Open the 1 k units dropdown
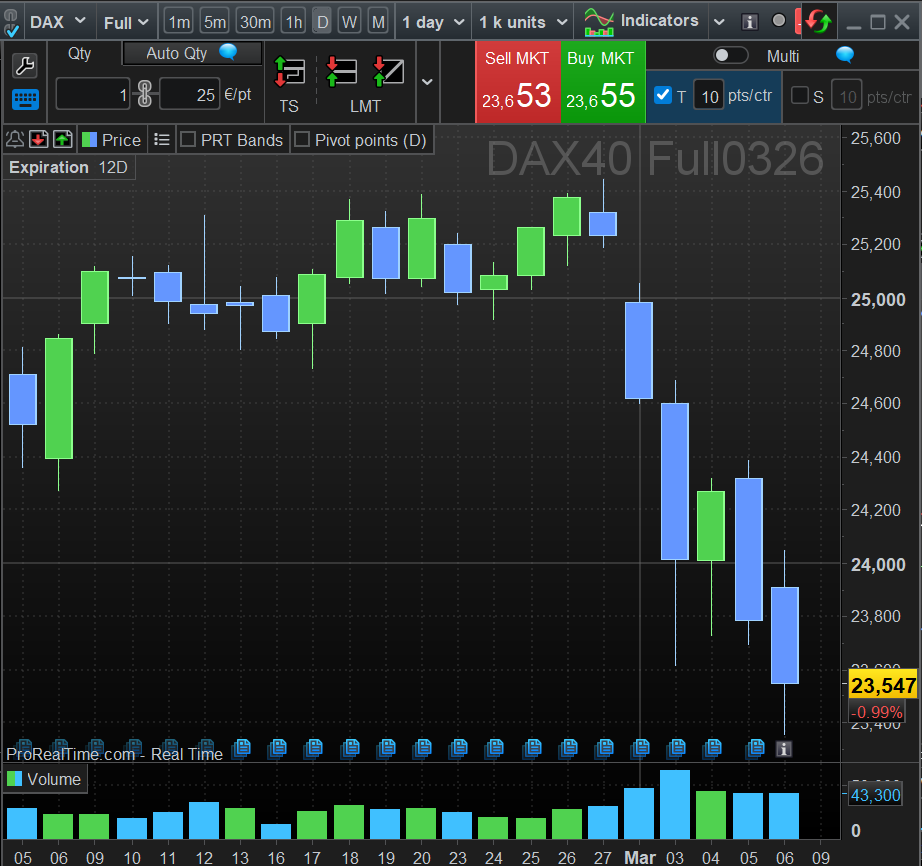The width and height of the screenshot is (922, 866). coord(522,22)
